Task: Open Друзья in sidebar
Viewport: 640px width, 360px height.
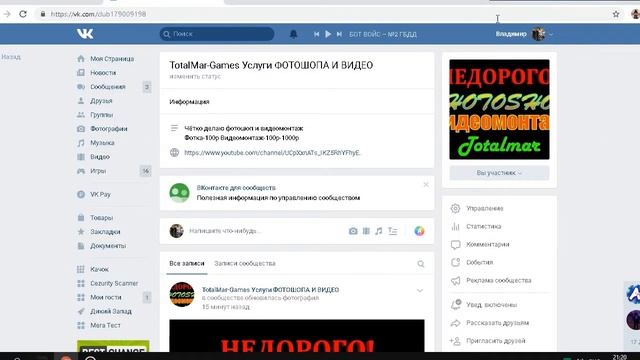Action: point(101,101)
